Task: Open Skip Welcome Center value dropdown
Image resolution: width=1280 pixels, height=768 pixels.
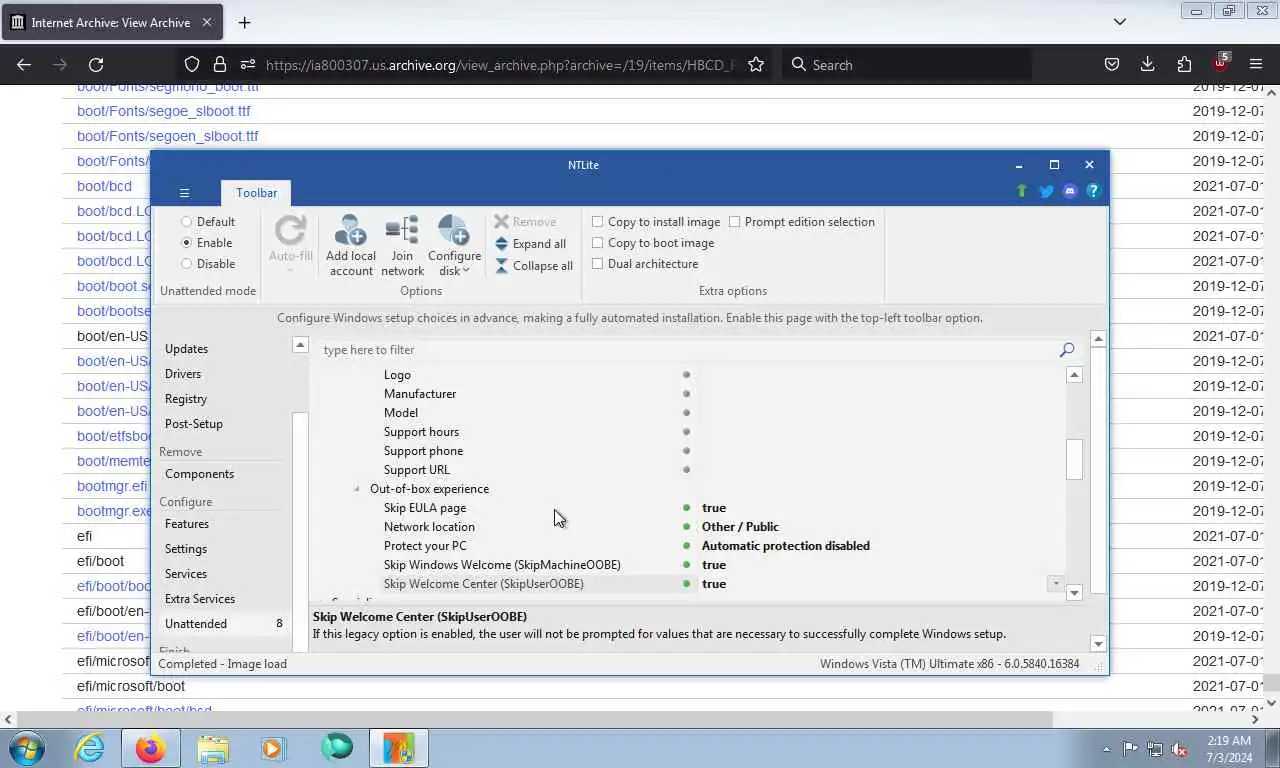Action: 1055,584
